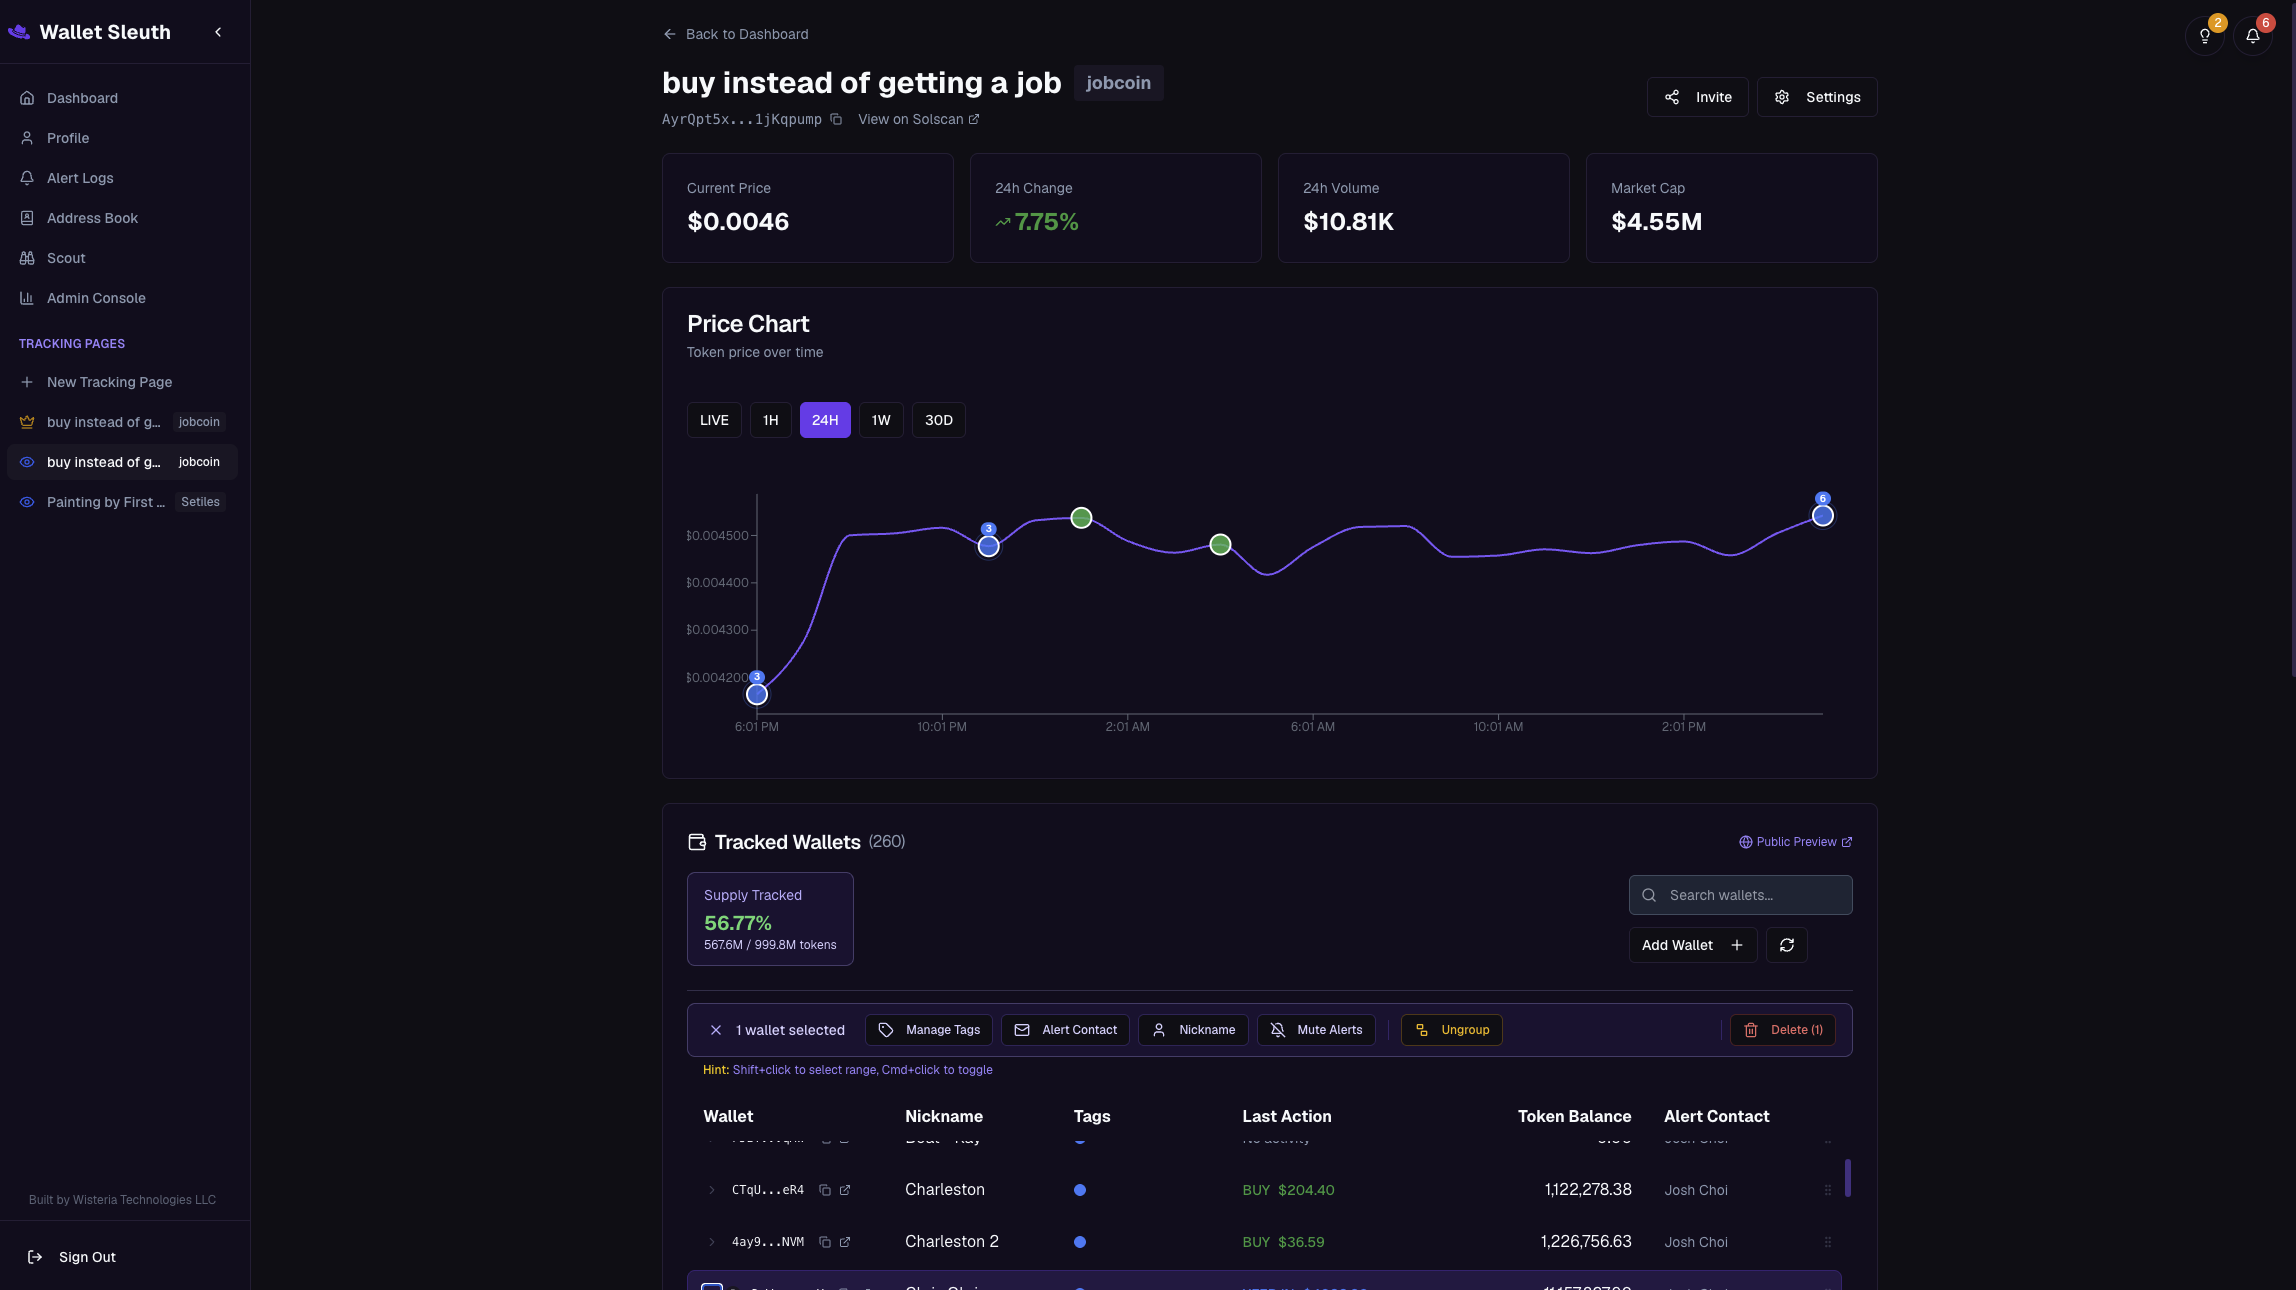The image size is (2296, 1290).
Task: Open 4ay9...NVM wallet external link
Action: [845, 1242]
